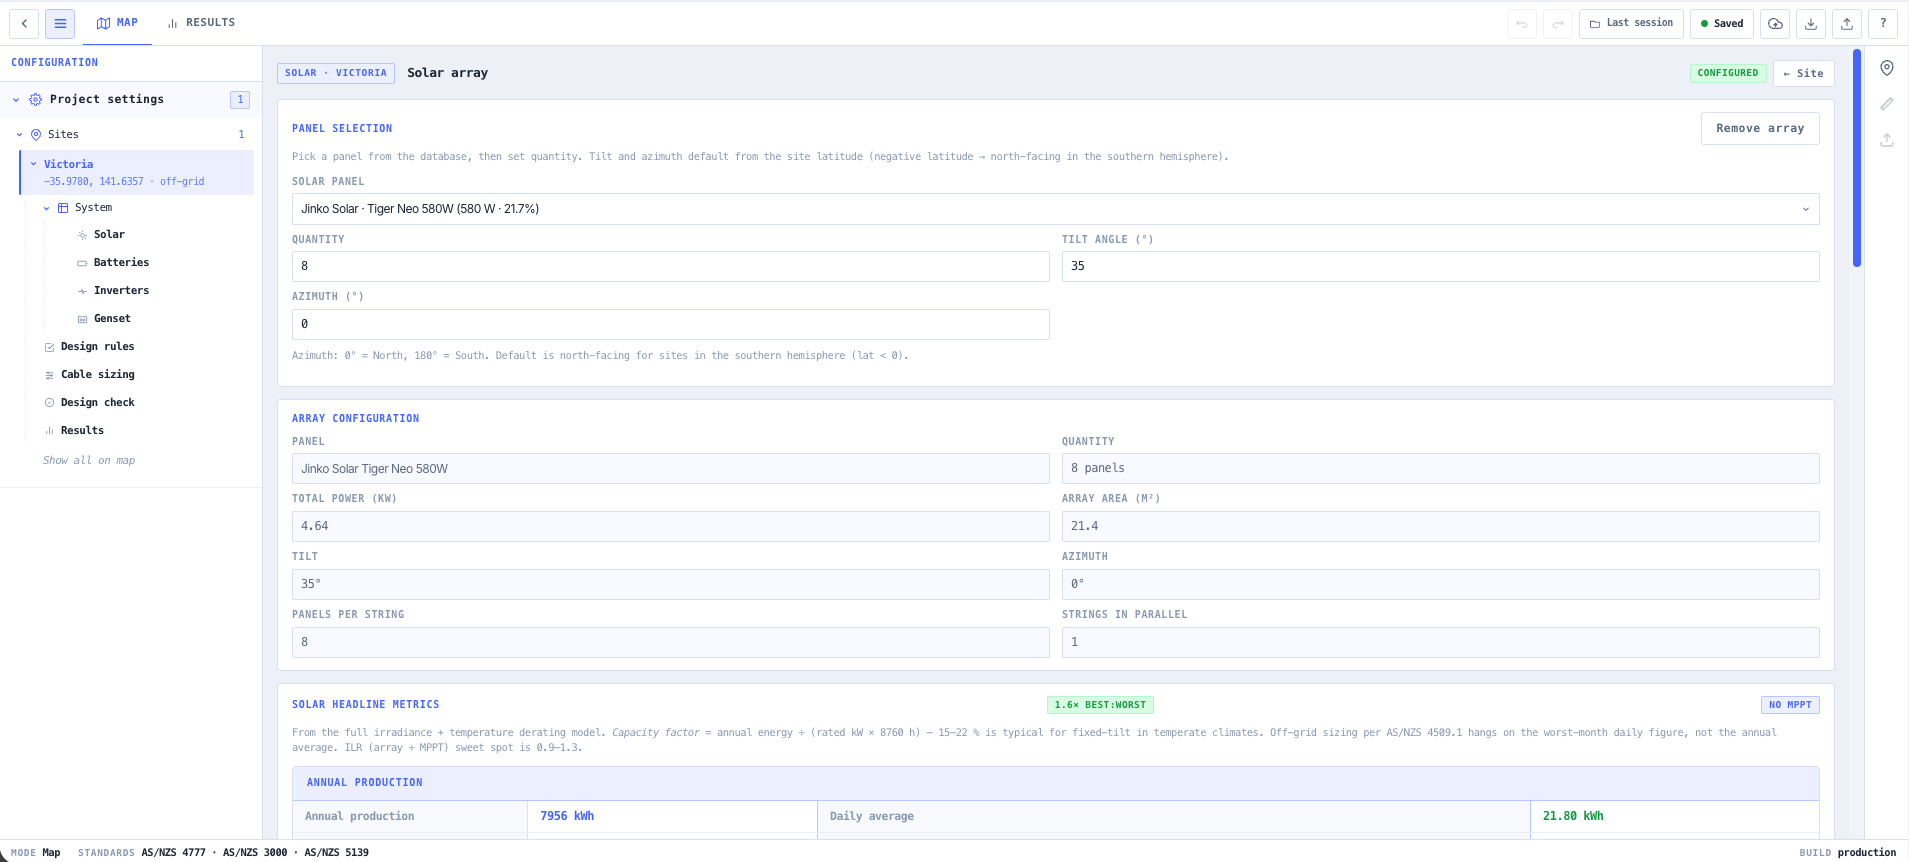1909x862 pixels.
Task: Go back using the Site button
Action: [1803, 73]
